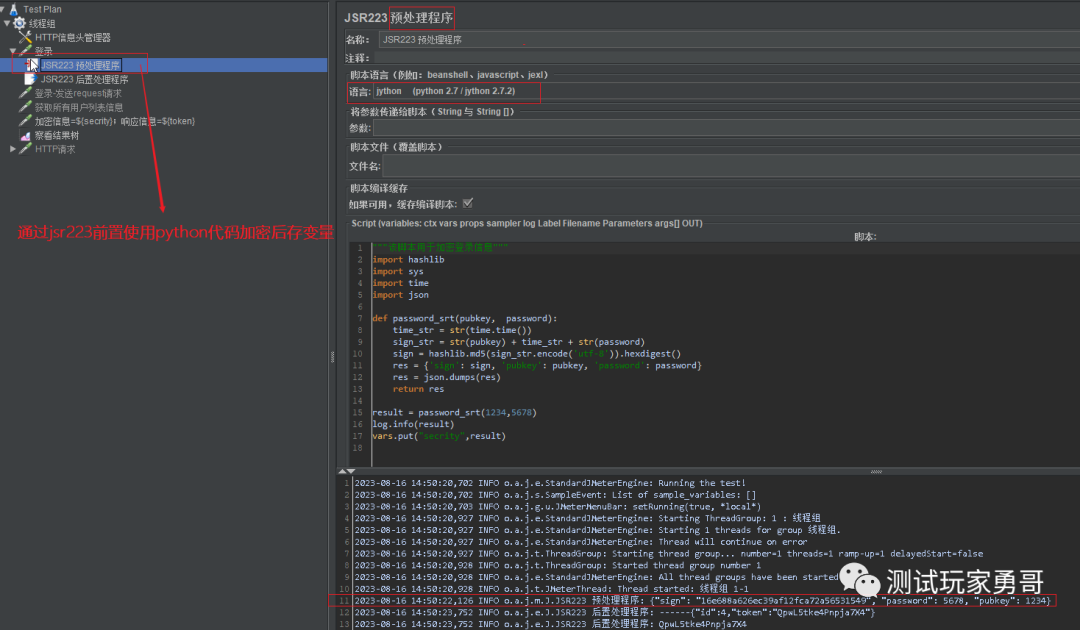Image resolution: width=1080 pixels, height=630 pixels.
Task: Click the 参数 parameters input field
Action: click(727, 128)
